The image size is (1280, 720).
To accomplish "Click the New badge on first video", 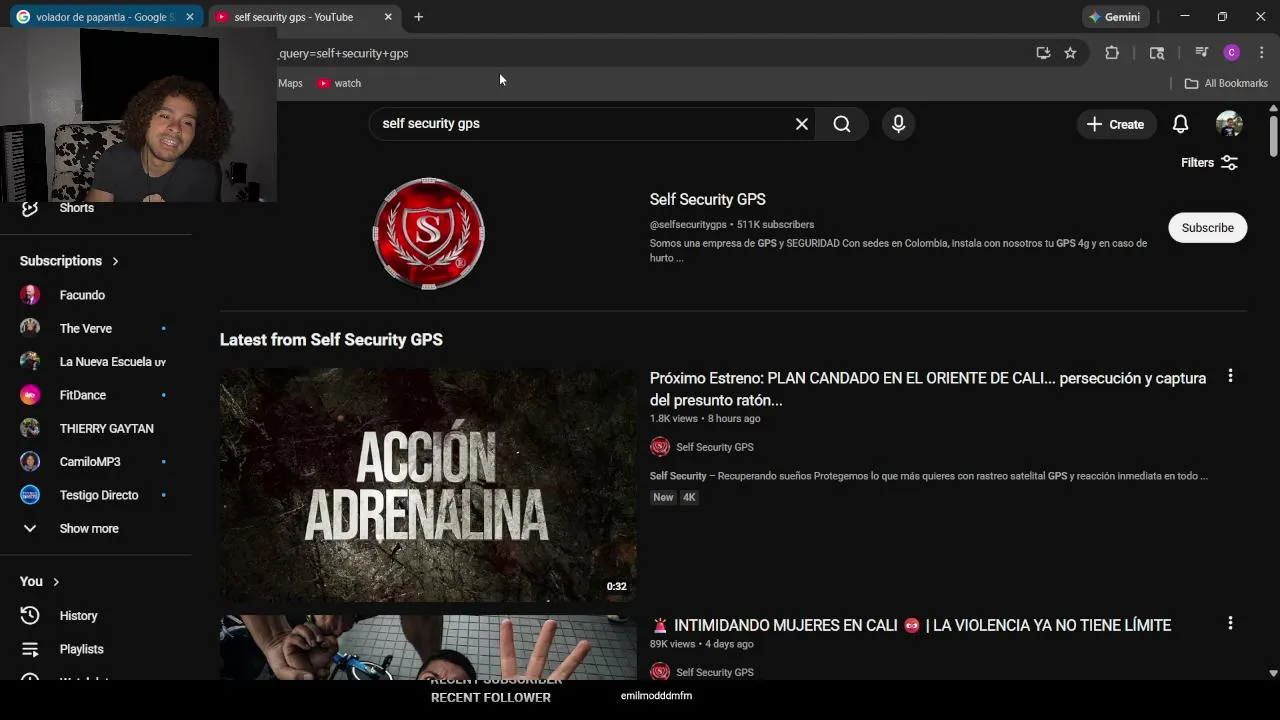I will 663,497.
